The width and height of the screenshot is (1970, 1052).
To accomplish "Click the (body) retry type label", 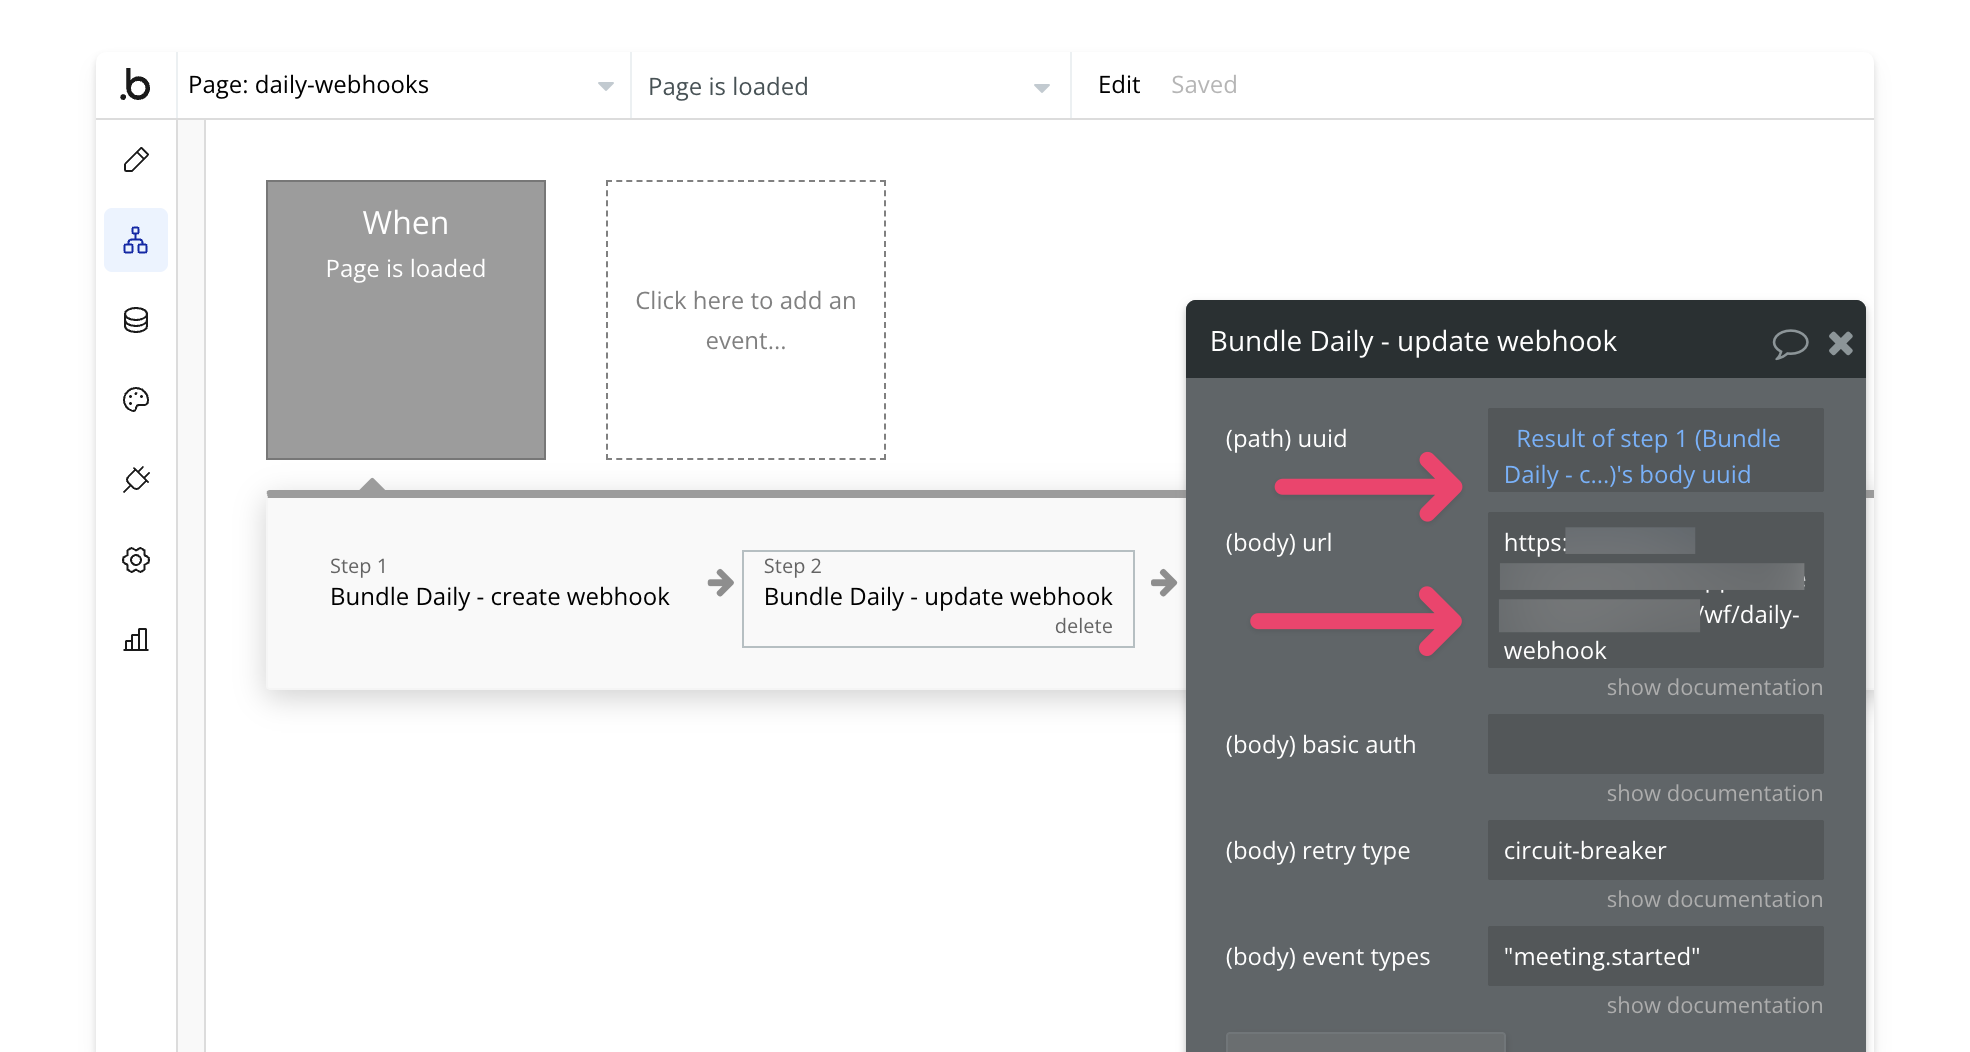I will (1318, 851).
